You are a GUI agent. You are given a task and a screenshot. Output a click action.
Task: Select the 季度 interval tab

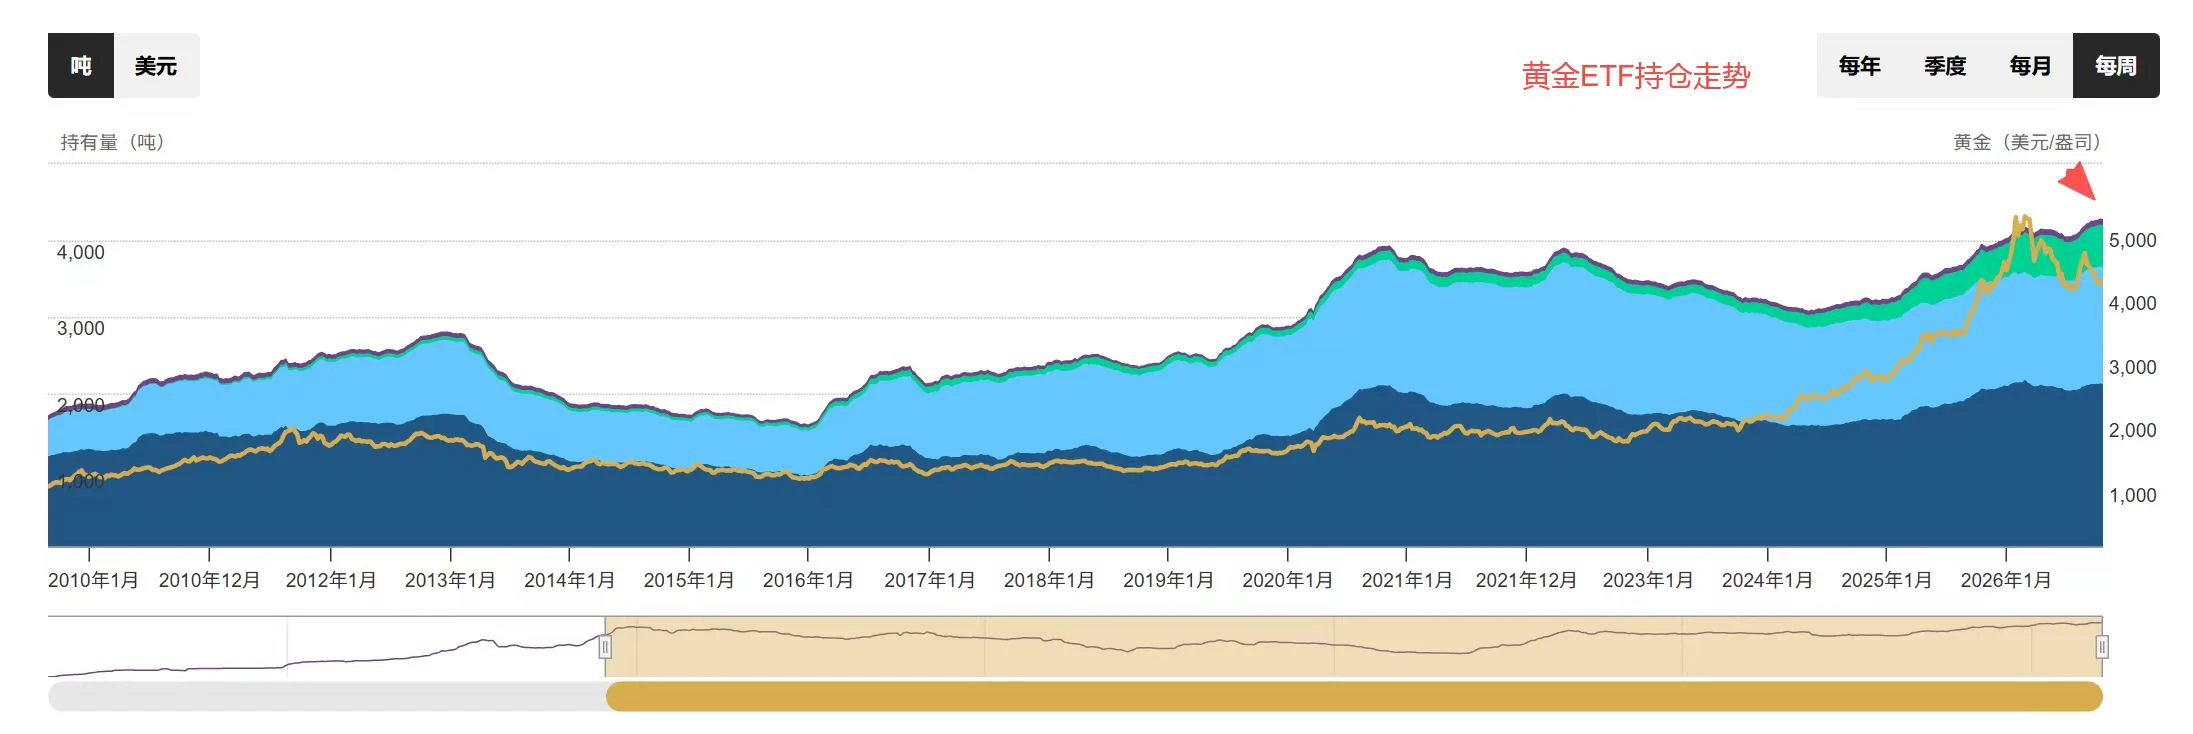(x=1945, y=66)
